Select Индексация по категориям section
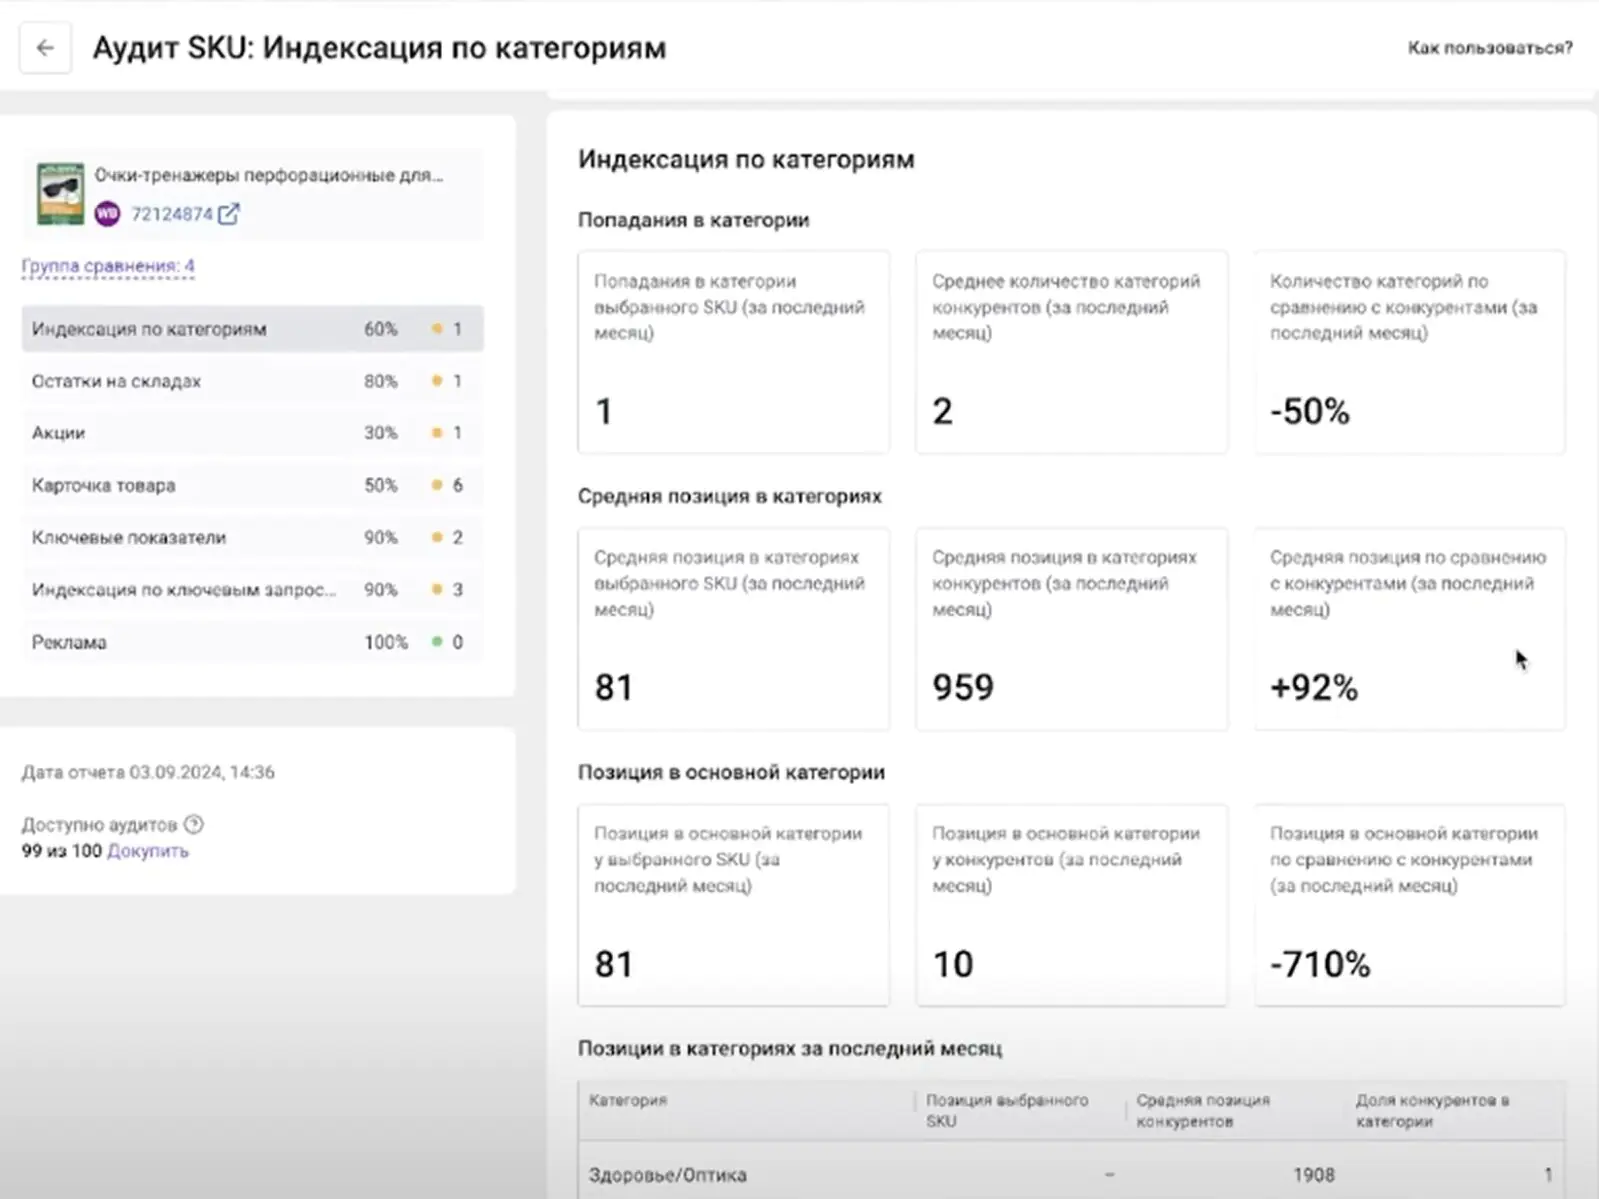This screenshot has width=1599, height=1199. coord(252,329)
